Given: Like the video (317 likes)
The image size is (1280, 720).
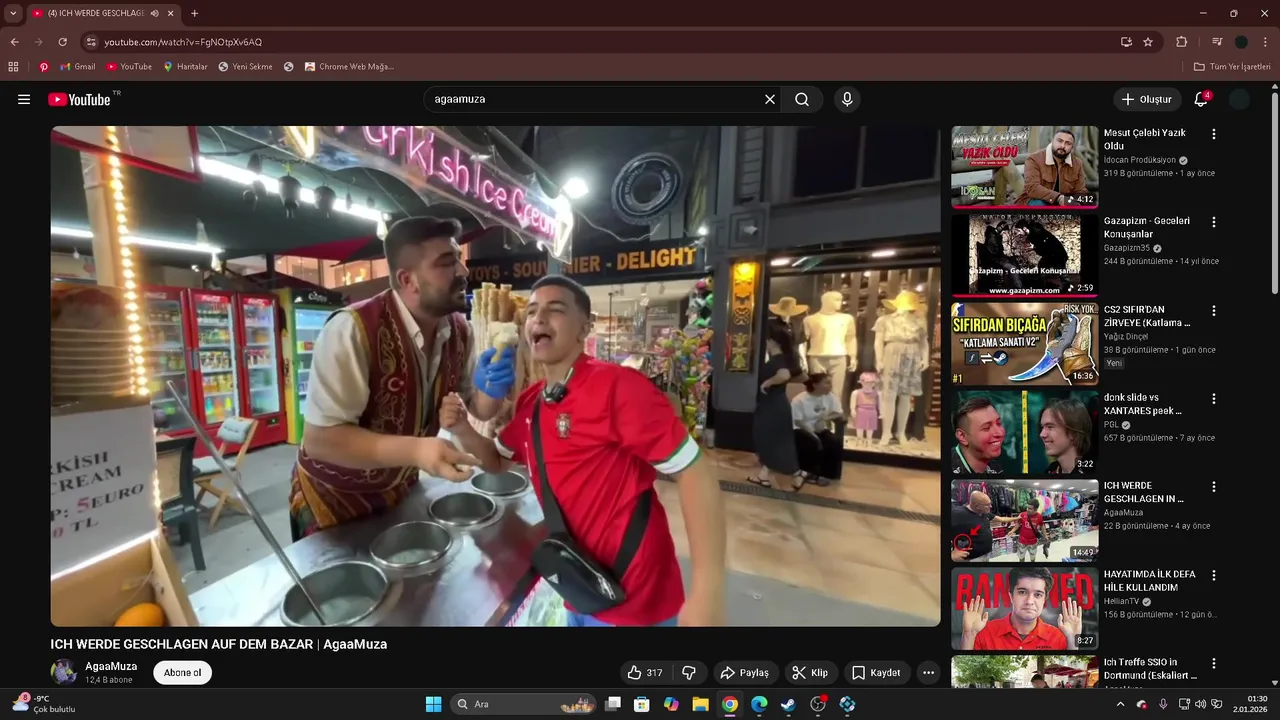Looking at the screenshot, I should 645,673.
